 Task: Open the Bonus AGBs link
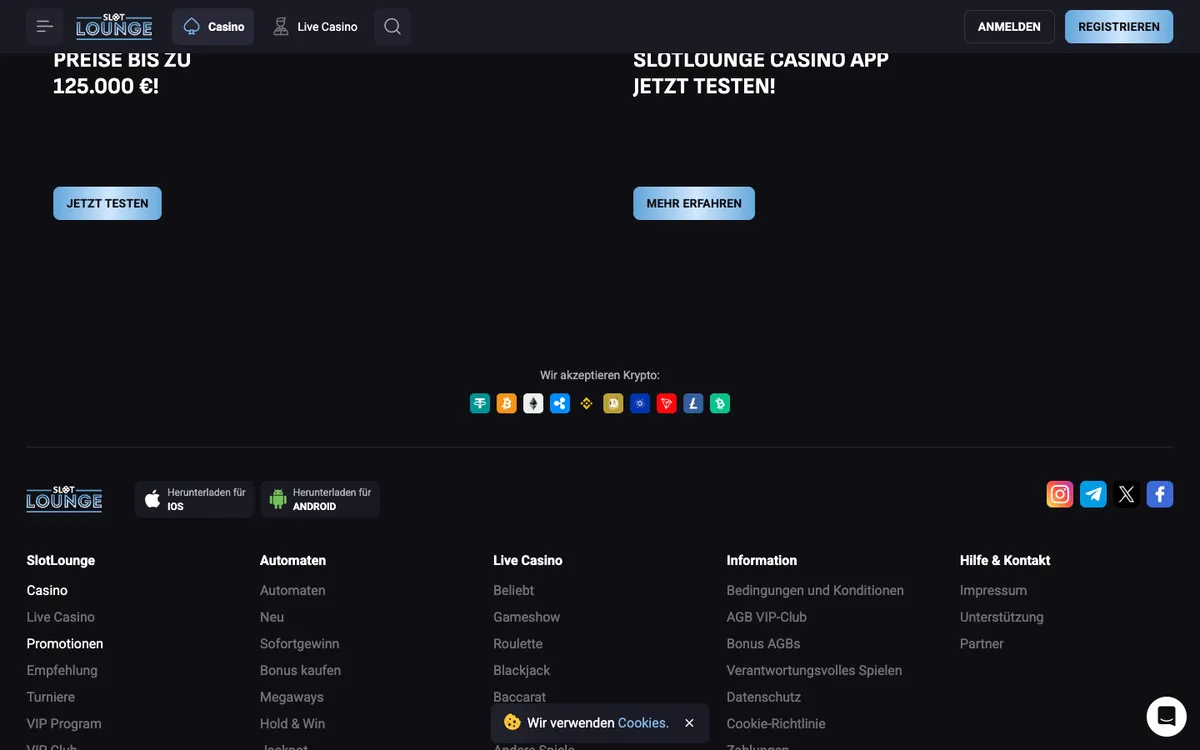click(764, 644)
